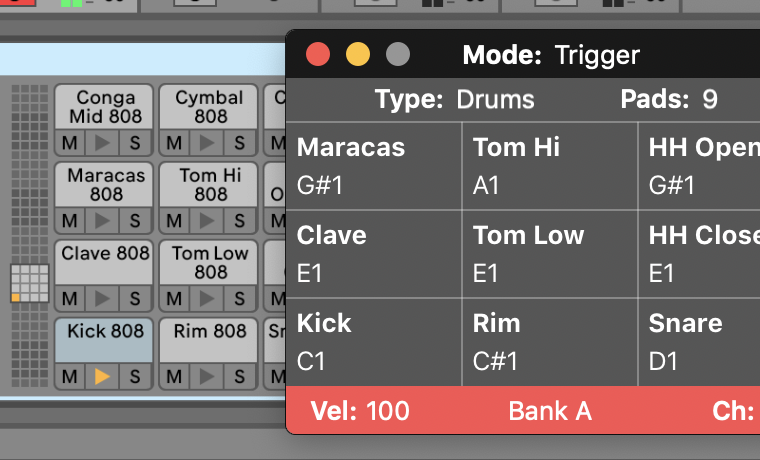Select the Bank A label
This screenshot has height=460, width=760.
tap(550, 411)
